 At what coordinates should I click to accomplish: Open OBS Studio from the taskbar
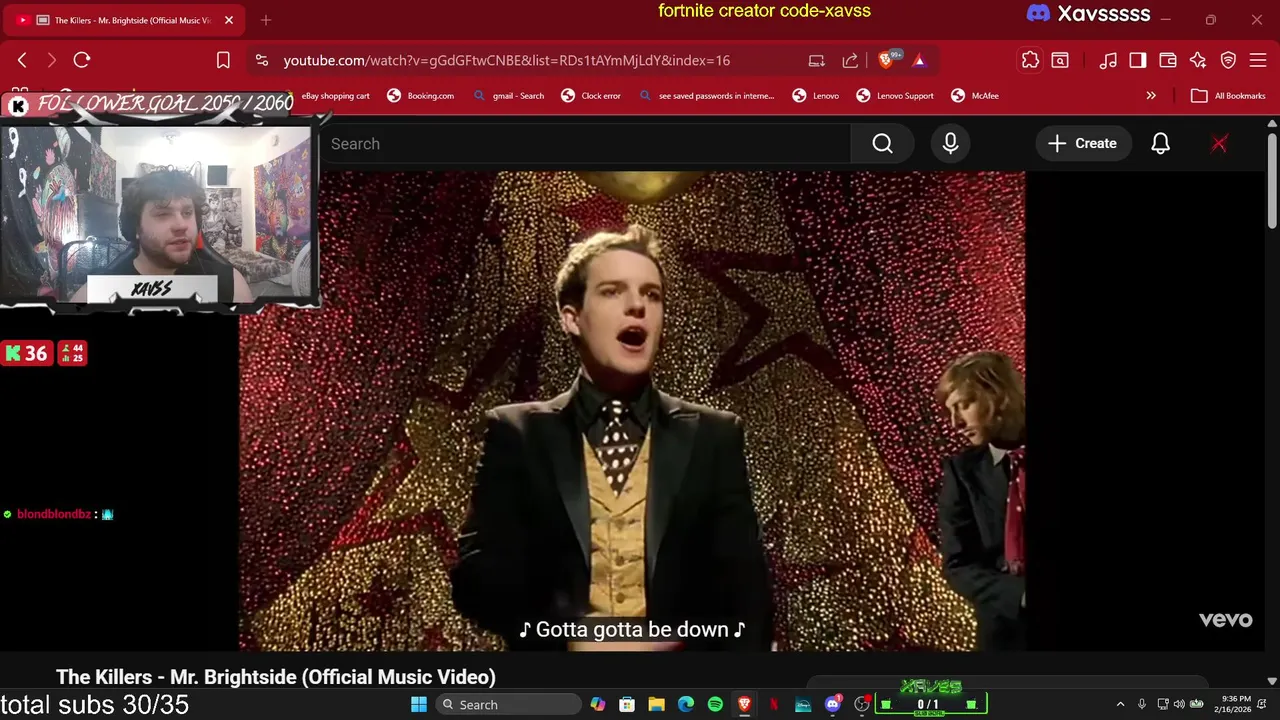861,704
